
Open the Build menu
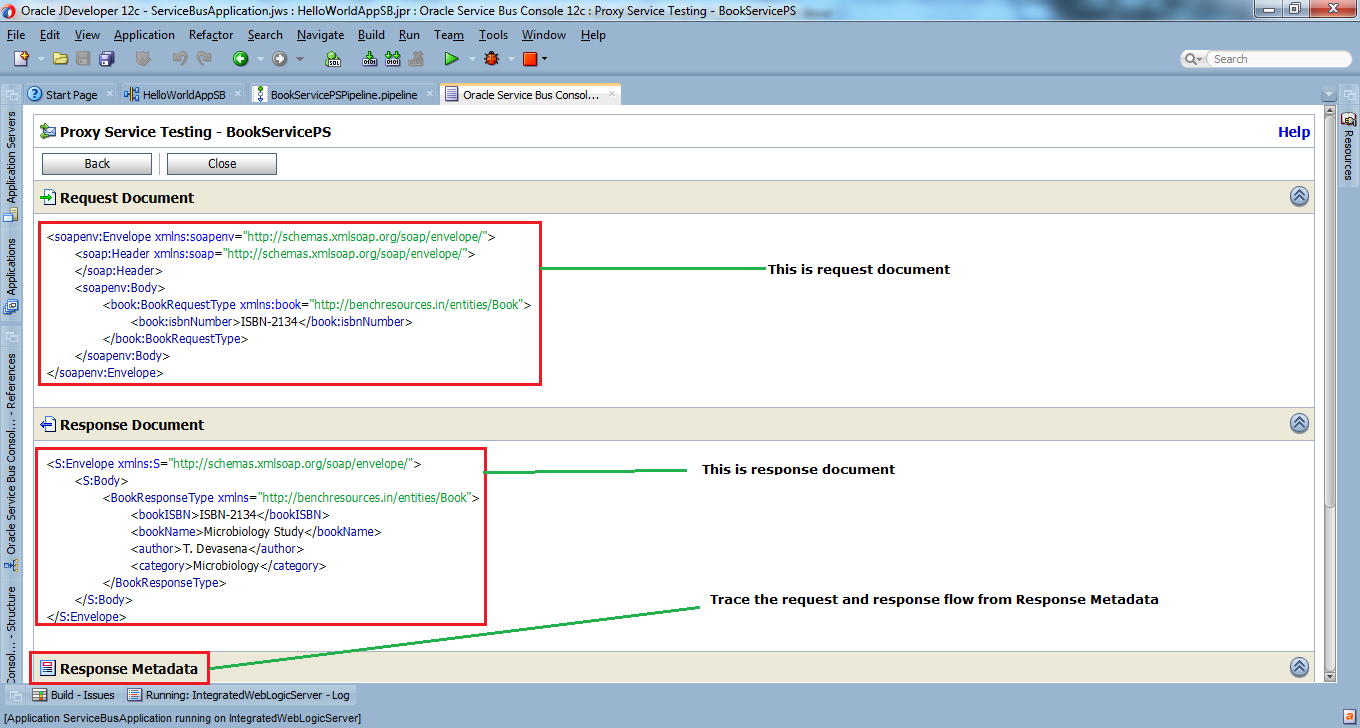click(x=371, y=35)
